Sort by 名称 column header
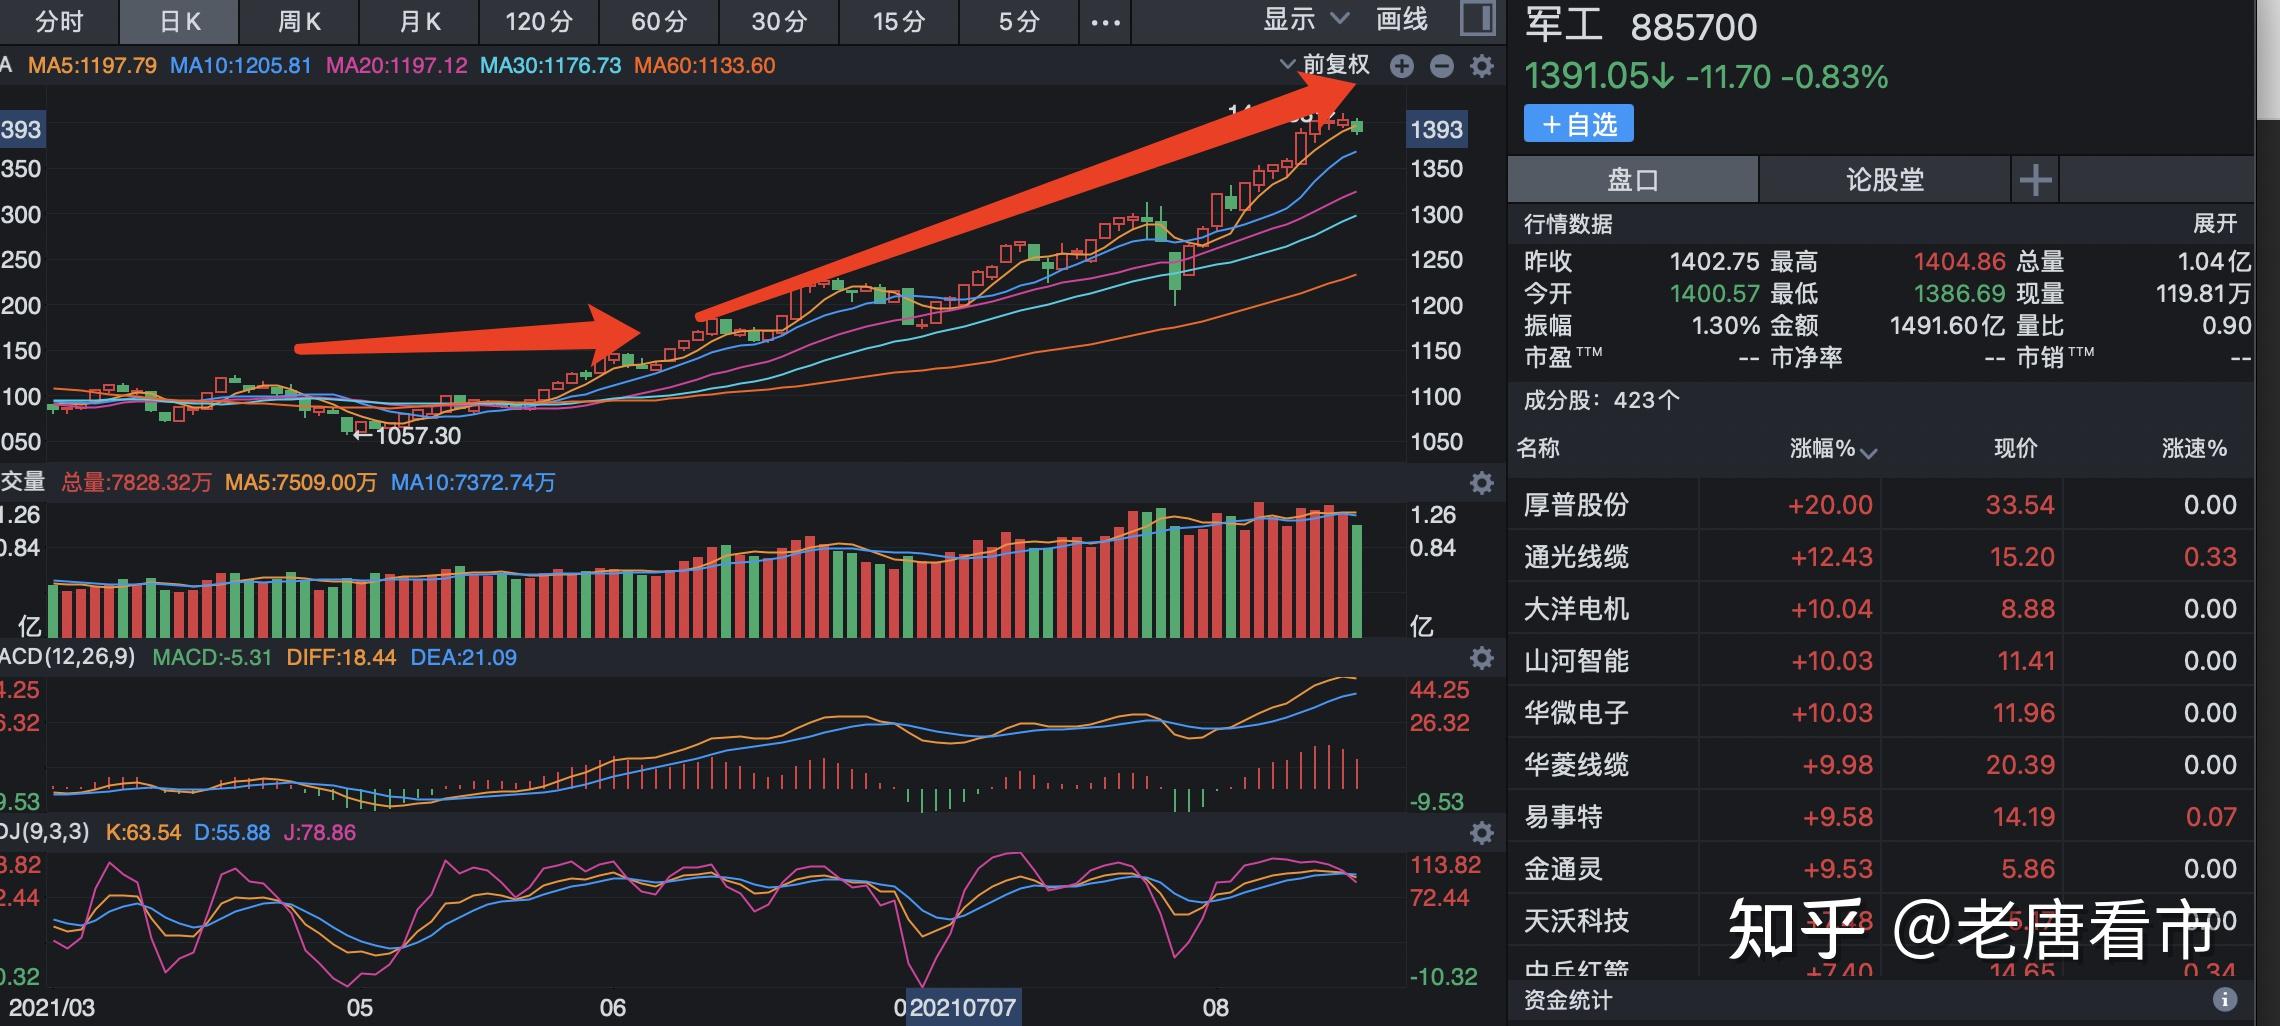2280x1026 pixels. pos(1538,448)
